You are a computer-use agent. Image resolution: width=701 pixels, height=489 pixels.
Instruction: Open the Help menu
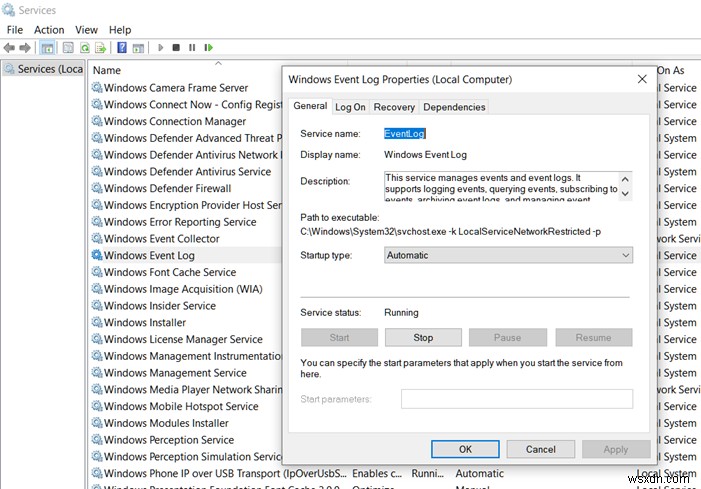point(120,30)
